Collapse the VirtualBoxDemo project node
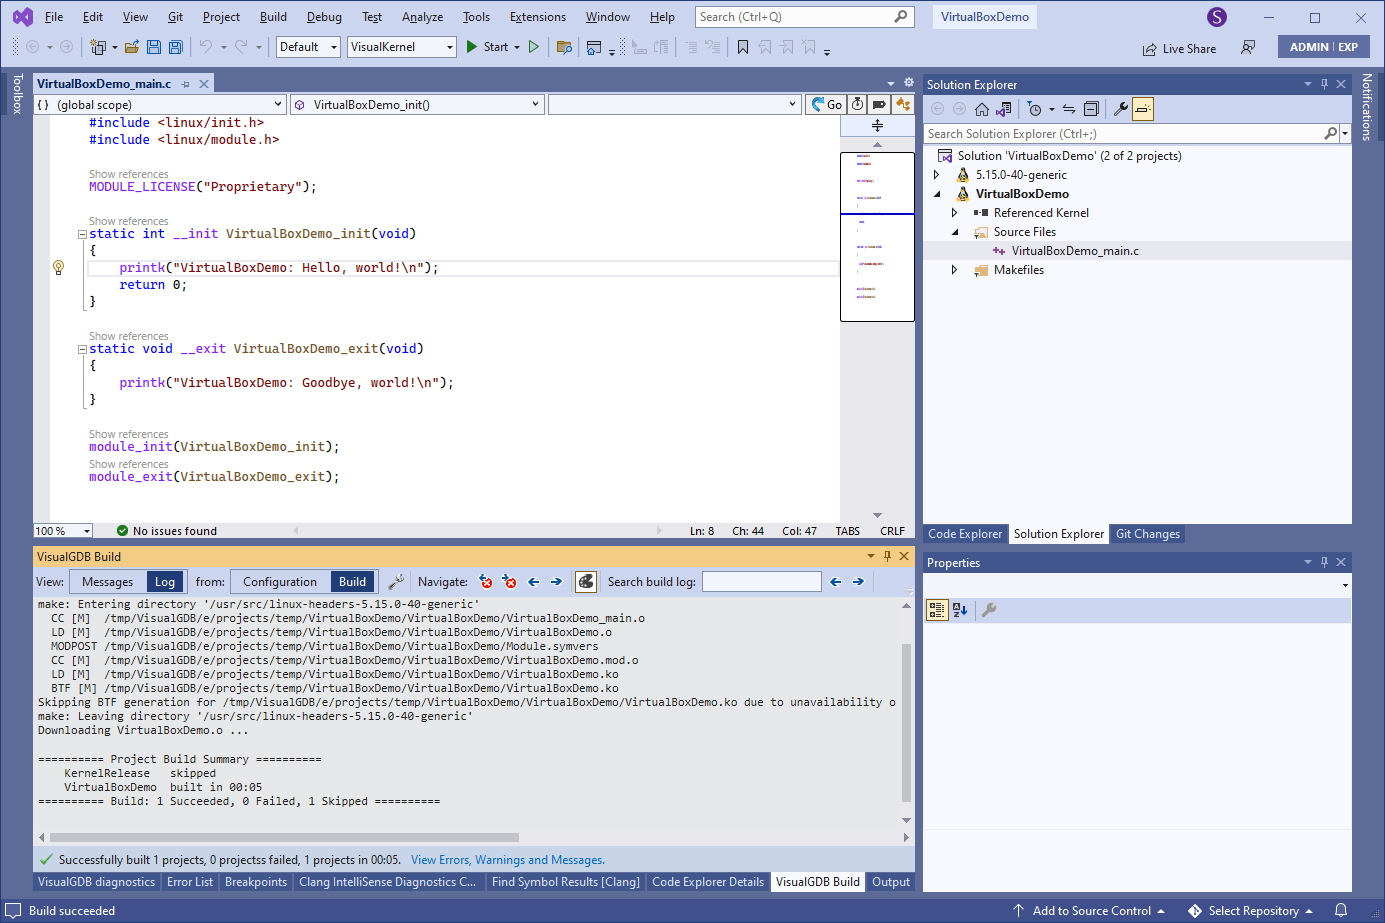 coord(937,194)
